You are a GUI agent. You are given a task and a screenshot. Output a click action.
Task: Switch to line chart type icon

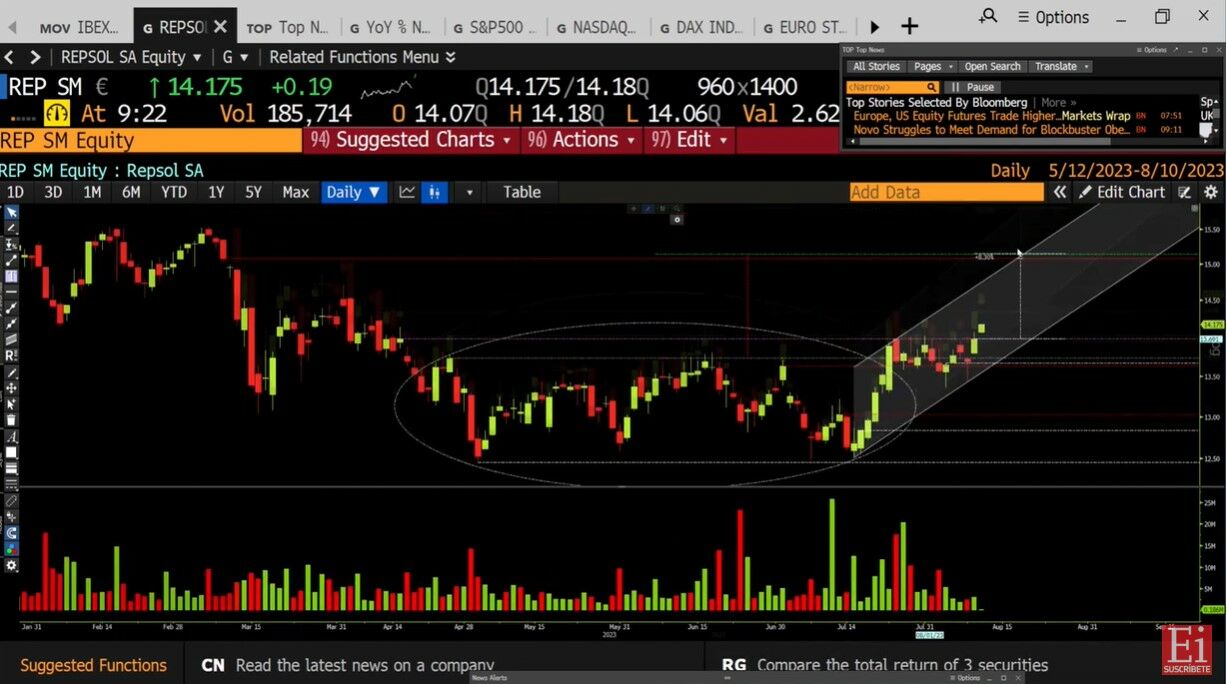[x=407, y=192]
